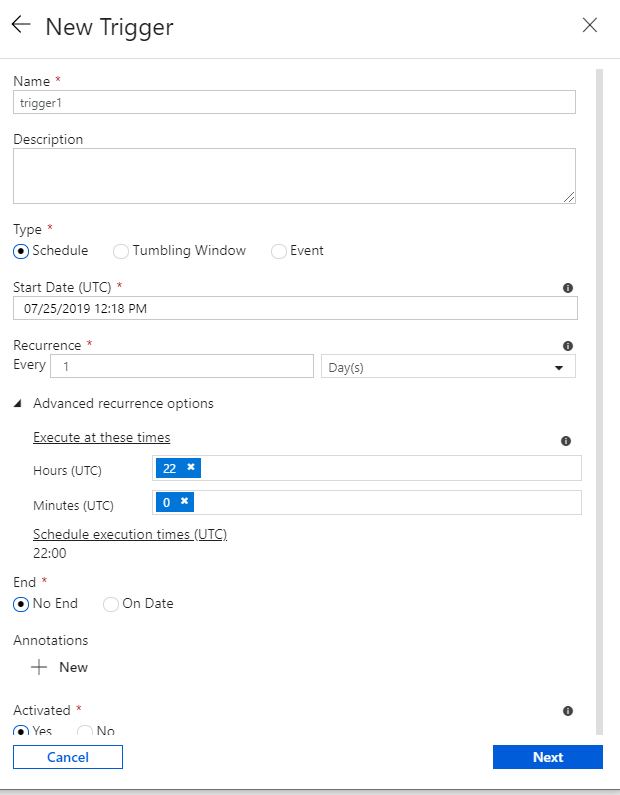Show info tooltip for Recurrence

[568, 346]
